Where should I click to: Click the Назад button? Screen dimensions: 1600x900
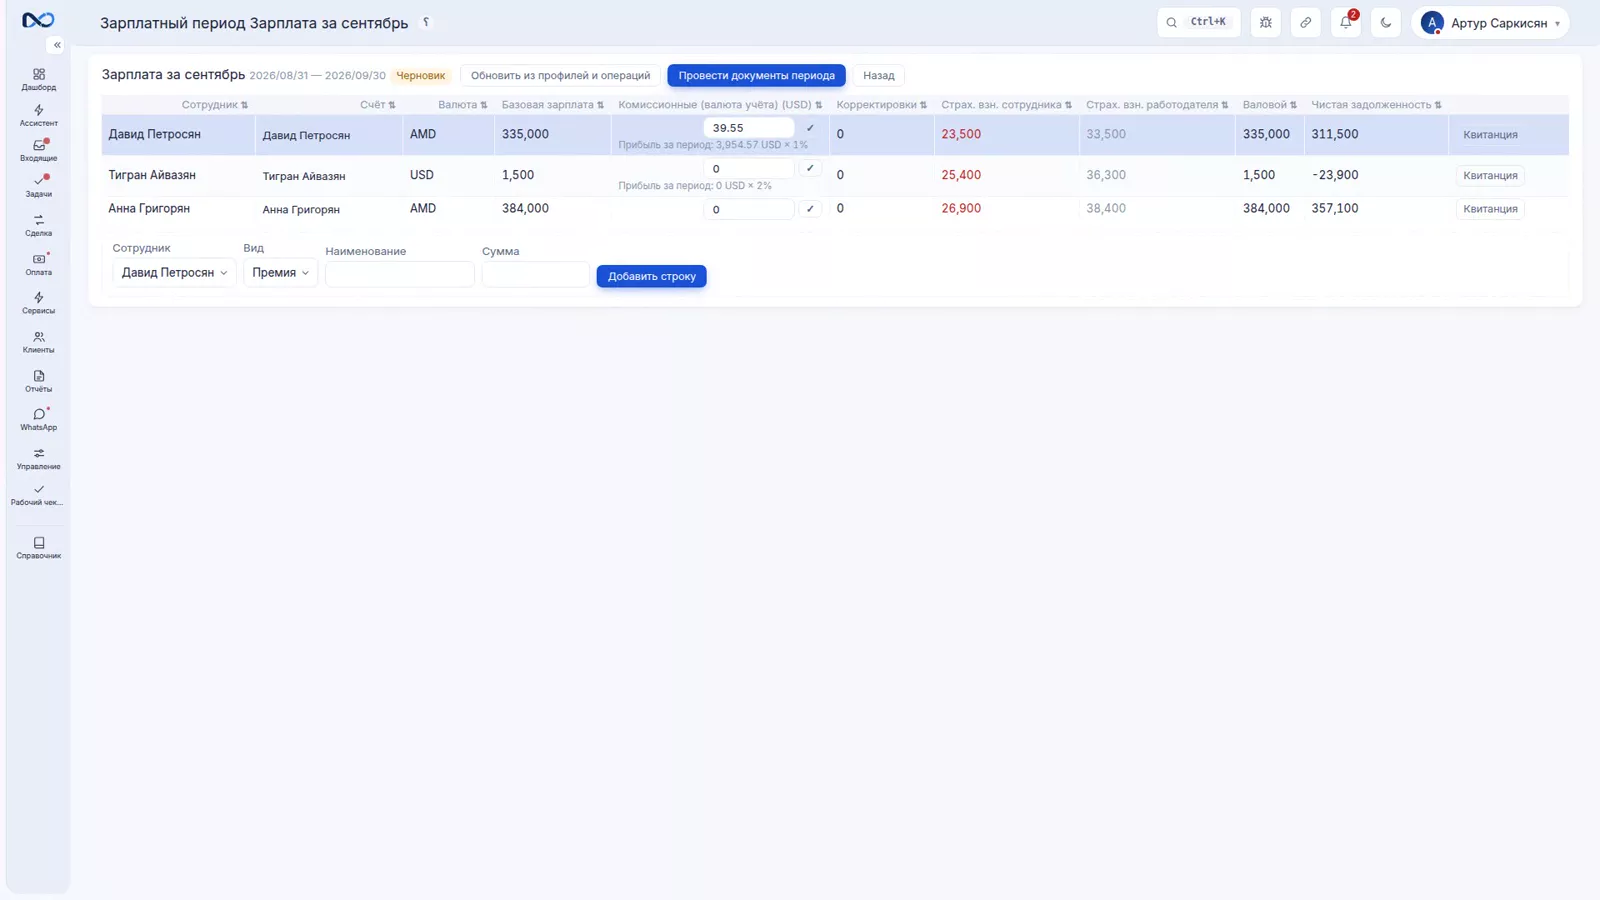coord(879,76)
